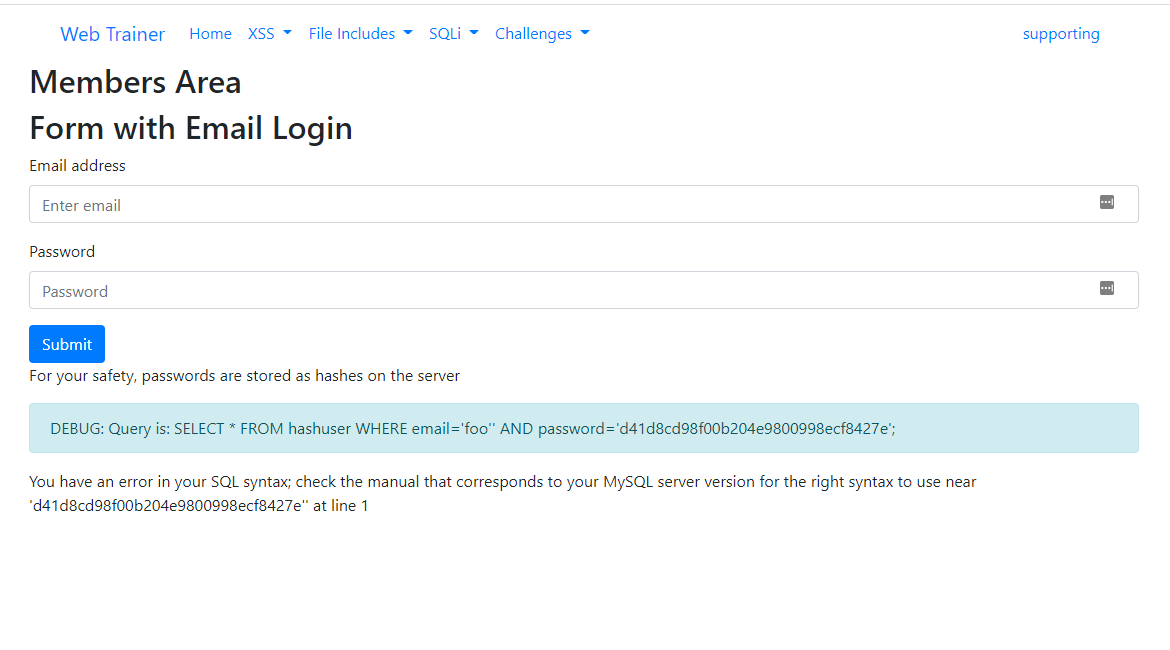Screen dimensions: 1170x650
Task: Click the Members Area heading
Action: coord(135,82)
